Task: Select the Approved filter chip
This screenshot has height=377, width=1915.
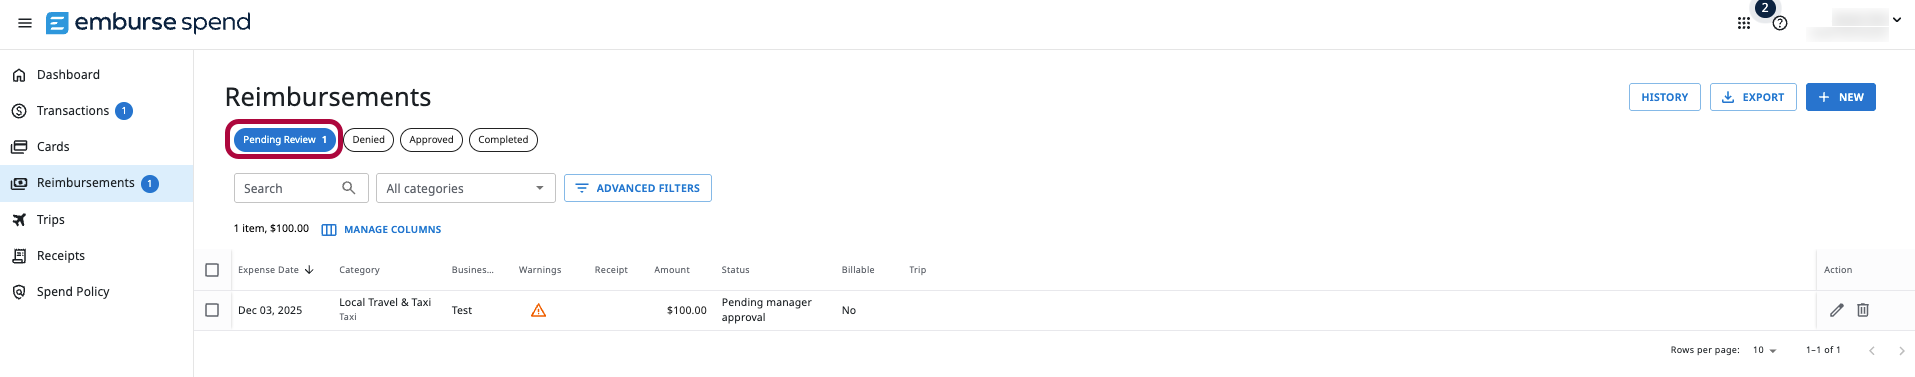Action: [x=431, y=140]
